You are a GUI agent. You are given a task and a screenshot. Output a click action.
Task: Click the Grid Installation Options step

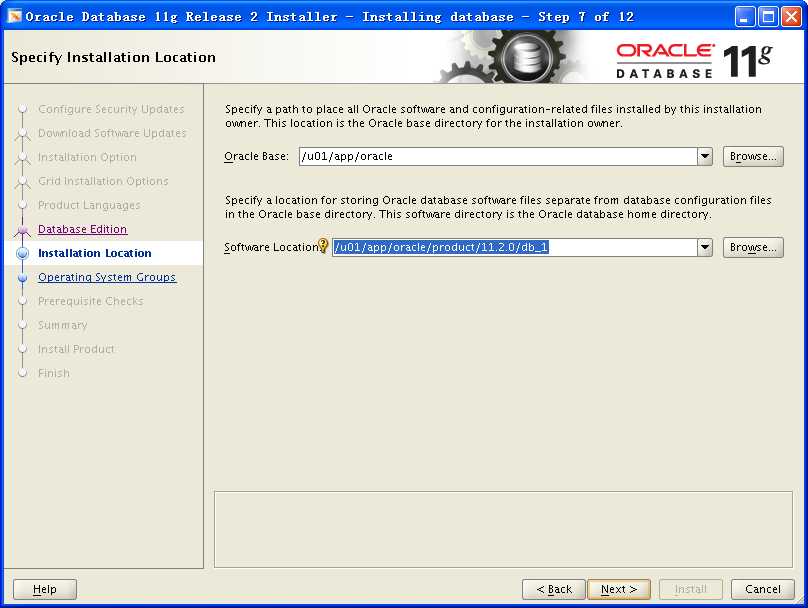click(x=103, y=181)
